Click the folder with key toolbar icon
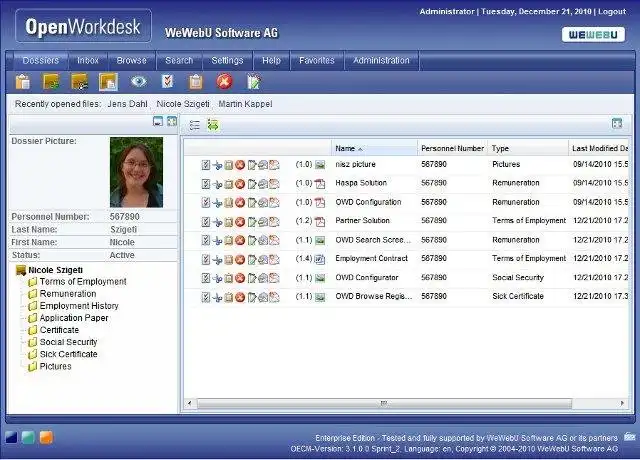 pos(80,82)
